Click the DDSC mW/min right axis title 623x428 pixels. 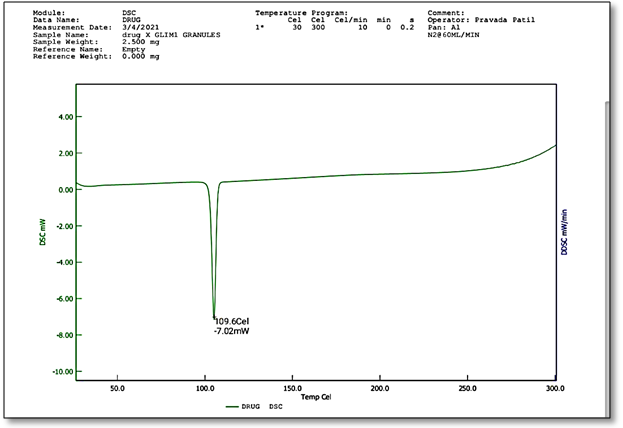564,233
